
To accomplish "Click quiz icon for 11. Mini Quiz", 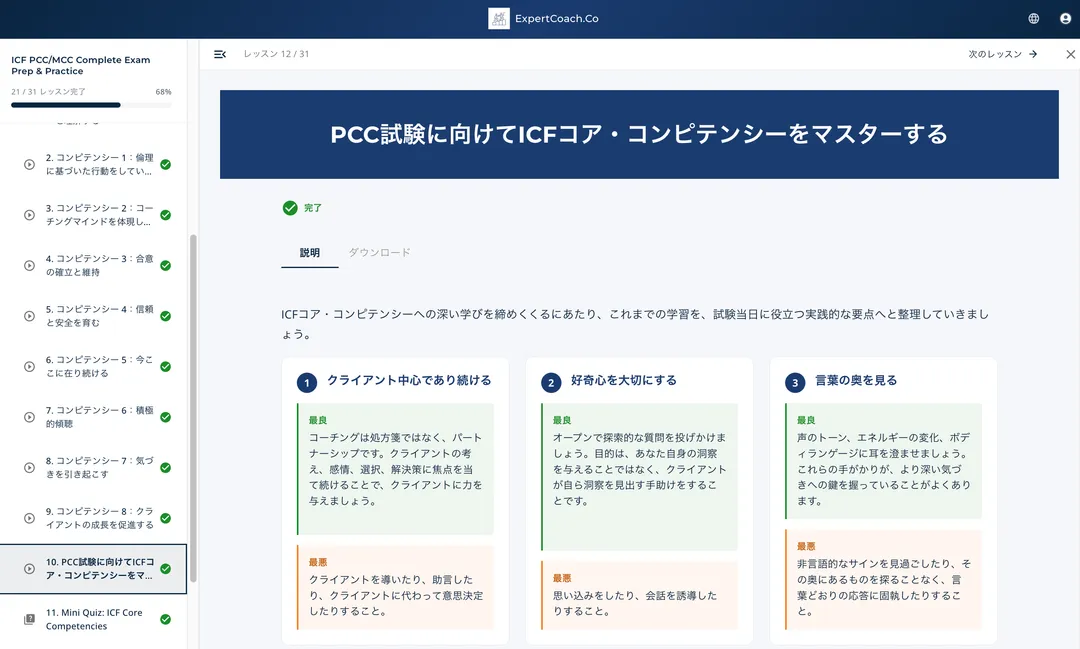I will coord(30,619).
